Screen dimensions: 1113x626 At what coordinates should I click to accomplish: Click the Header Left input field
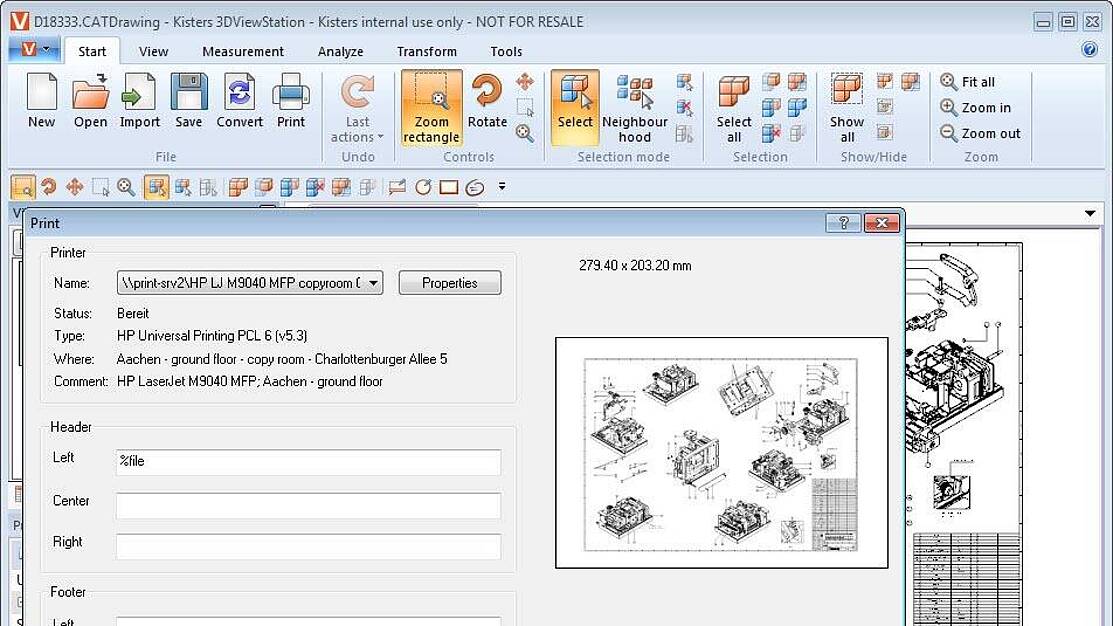(x=308, y=462)
